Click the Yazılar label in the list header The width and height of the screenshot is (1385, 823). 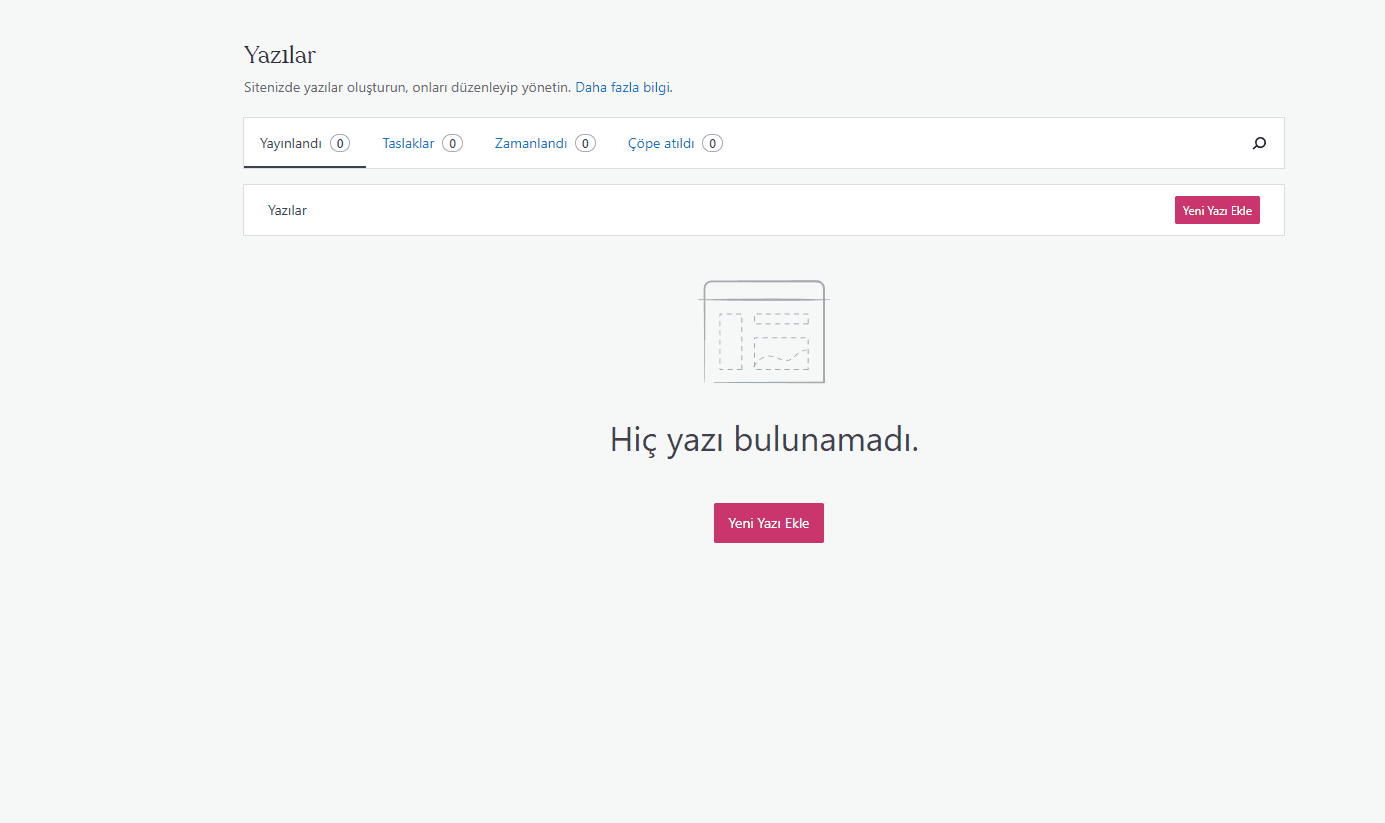287,210
